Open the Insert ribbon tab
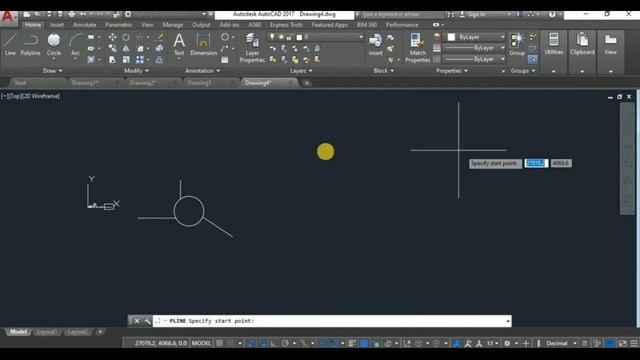Screen dimensions: 640x360 coord(57,25)
